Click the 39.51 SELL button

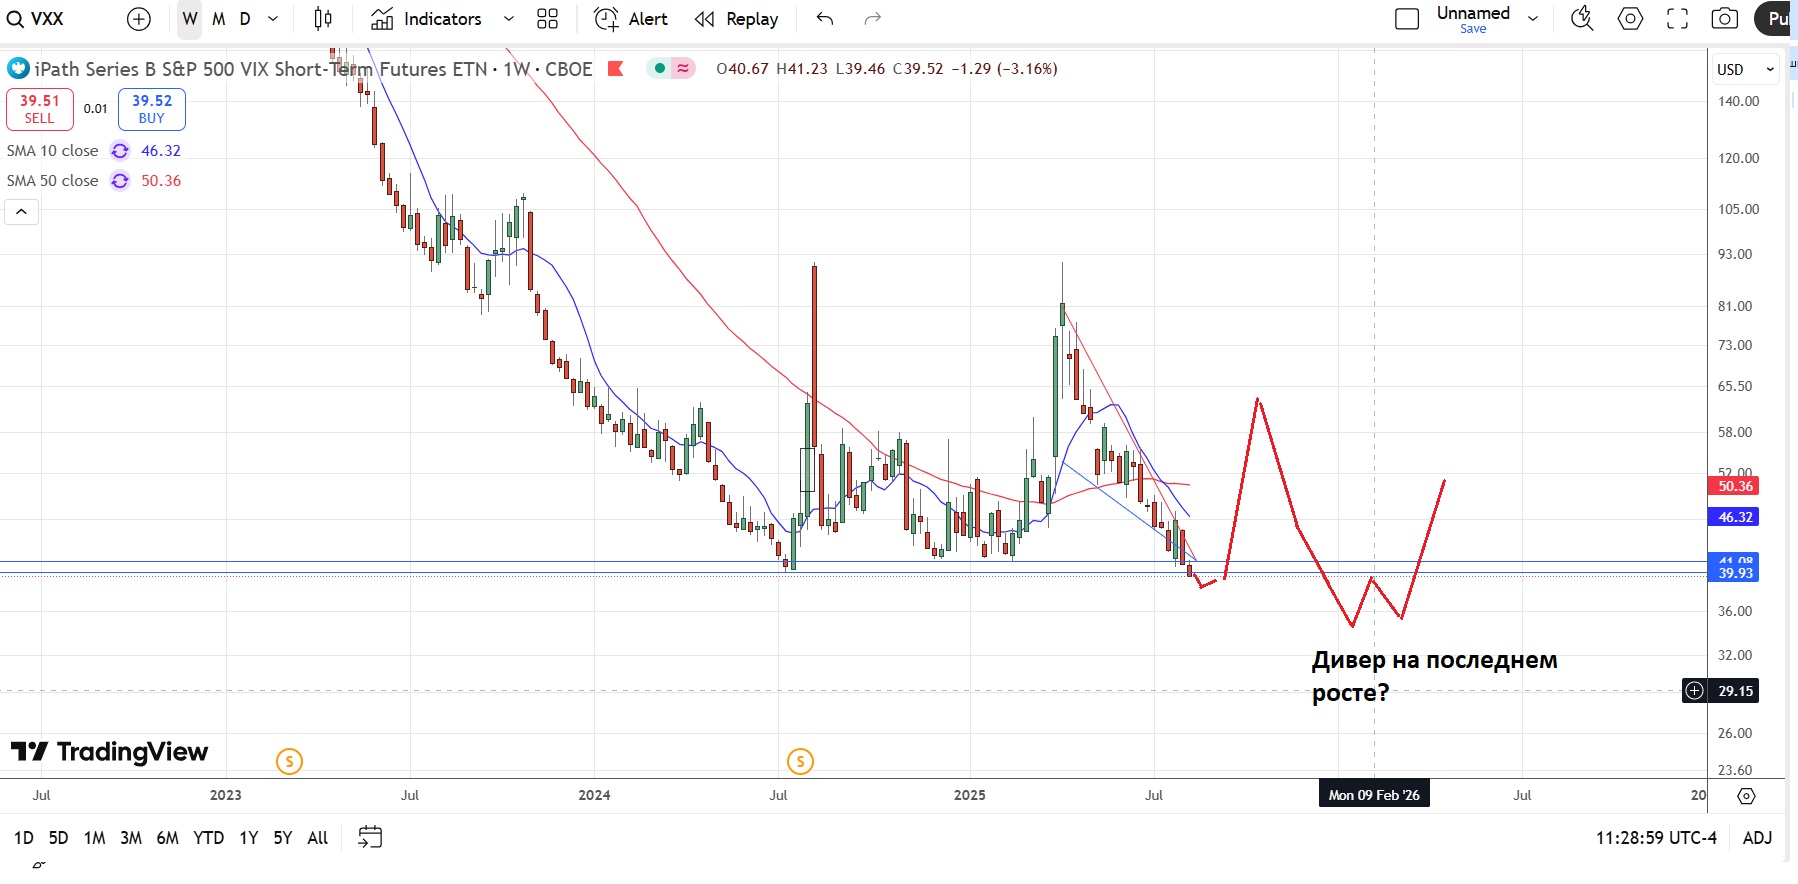tap(40, 109)
